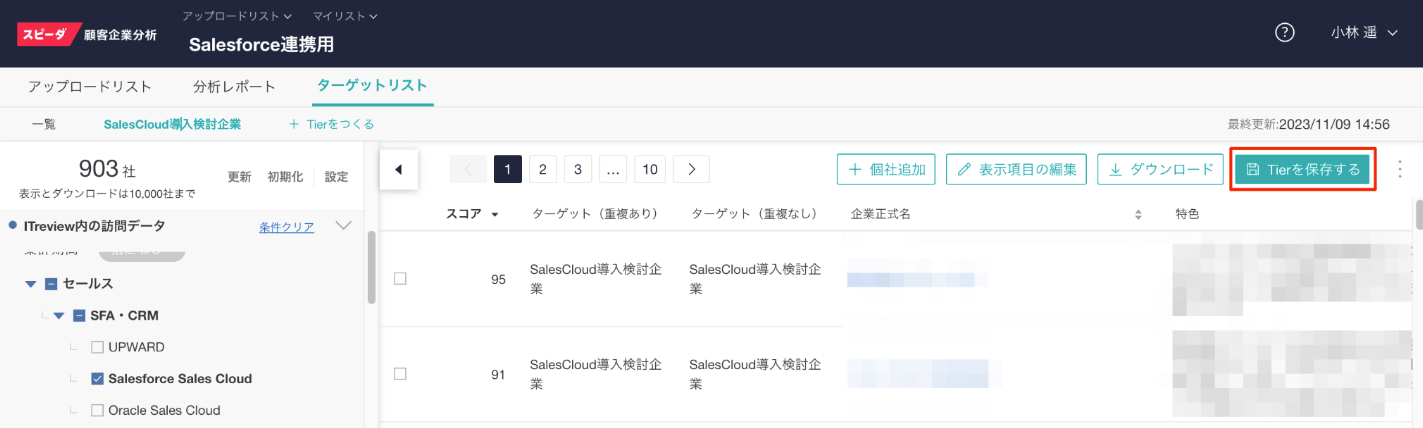The height and width of the screenshot is (428, 1423).
Task: Uncheck the Salesforce Sales Cloud checkbox
Action: pos(97,379)
